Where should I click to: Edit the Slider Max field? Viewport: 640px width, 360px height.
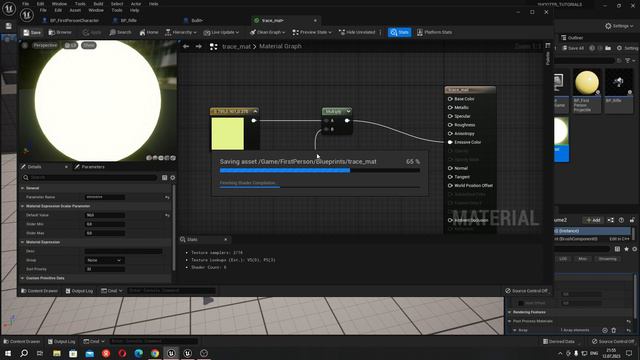(x=104, y=233)
